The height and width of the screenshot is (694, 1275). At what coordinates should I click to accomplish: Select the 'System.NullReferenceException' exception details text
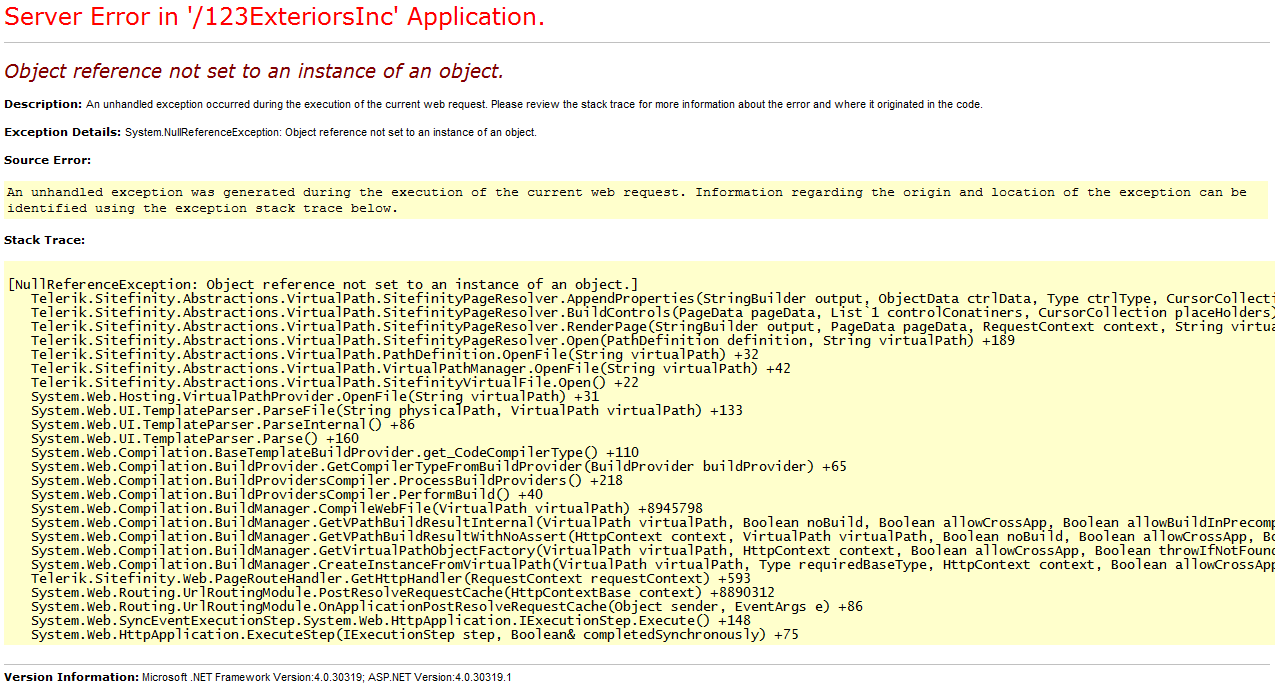pyautogui.click(x=331, y=132)
